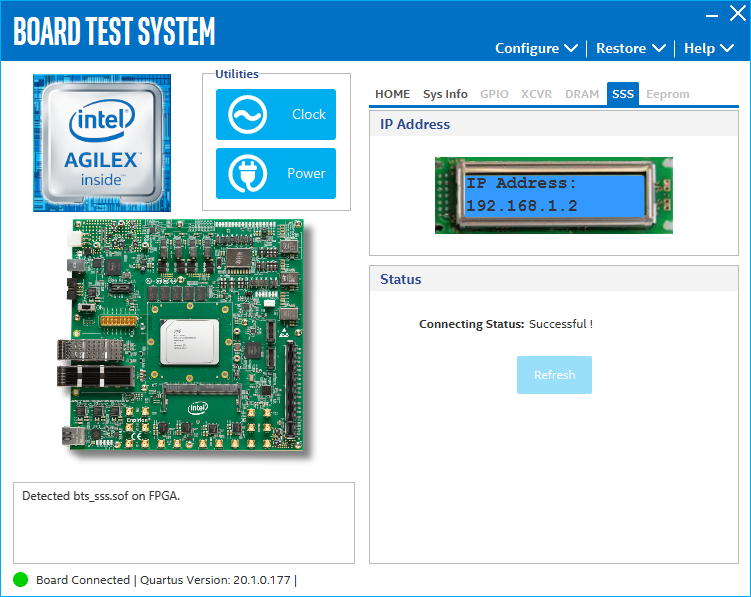Viewport: 751px width, 597px height.
Task: Click the 'Successful !' connecting status text
Action: tap(561, 324)
